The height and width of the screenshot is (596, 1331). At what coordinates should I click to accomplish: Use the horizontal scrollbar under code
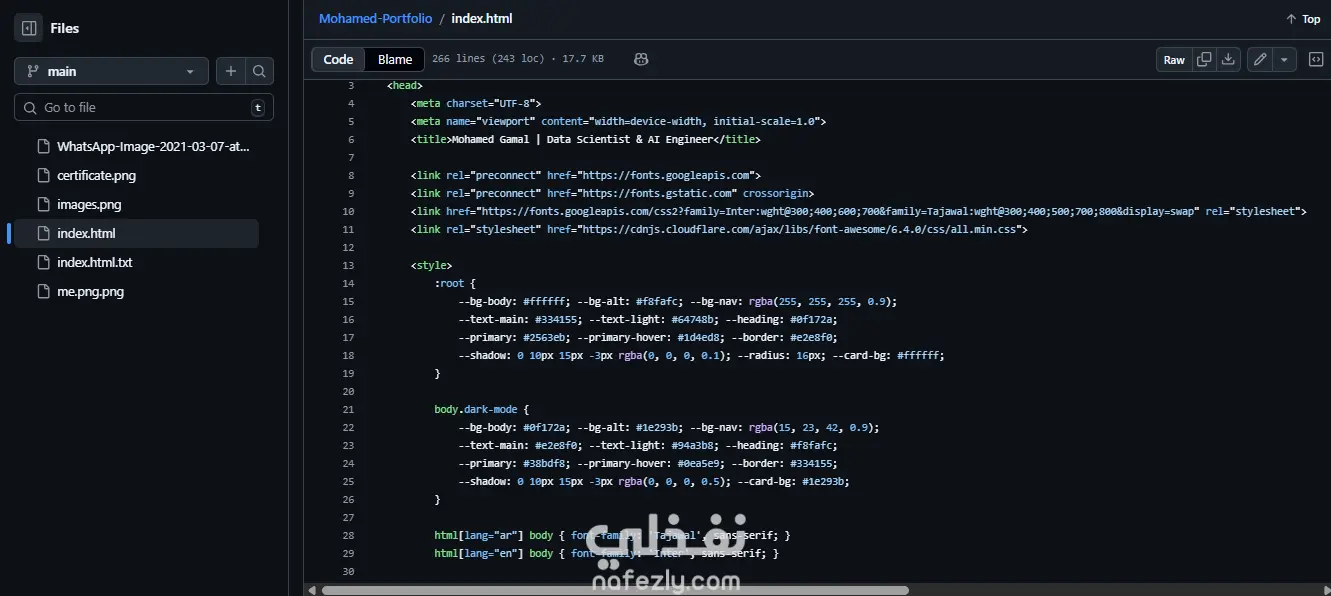point(615,590)
